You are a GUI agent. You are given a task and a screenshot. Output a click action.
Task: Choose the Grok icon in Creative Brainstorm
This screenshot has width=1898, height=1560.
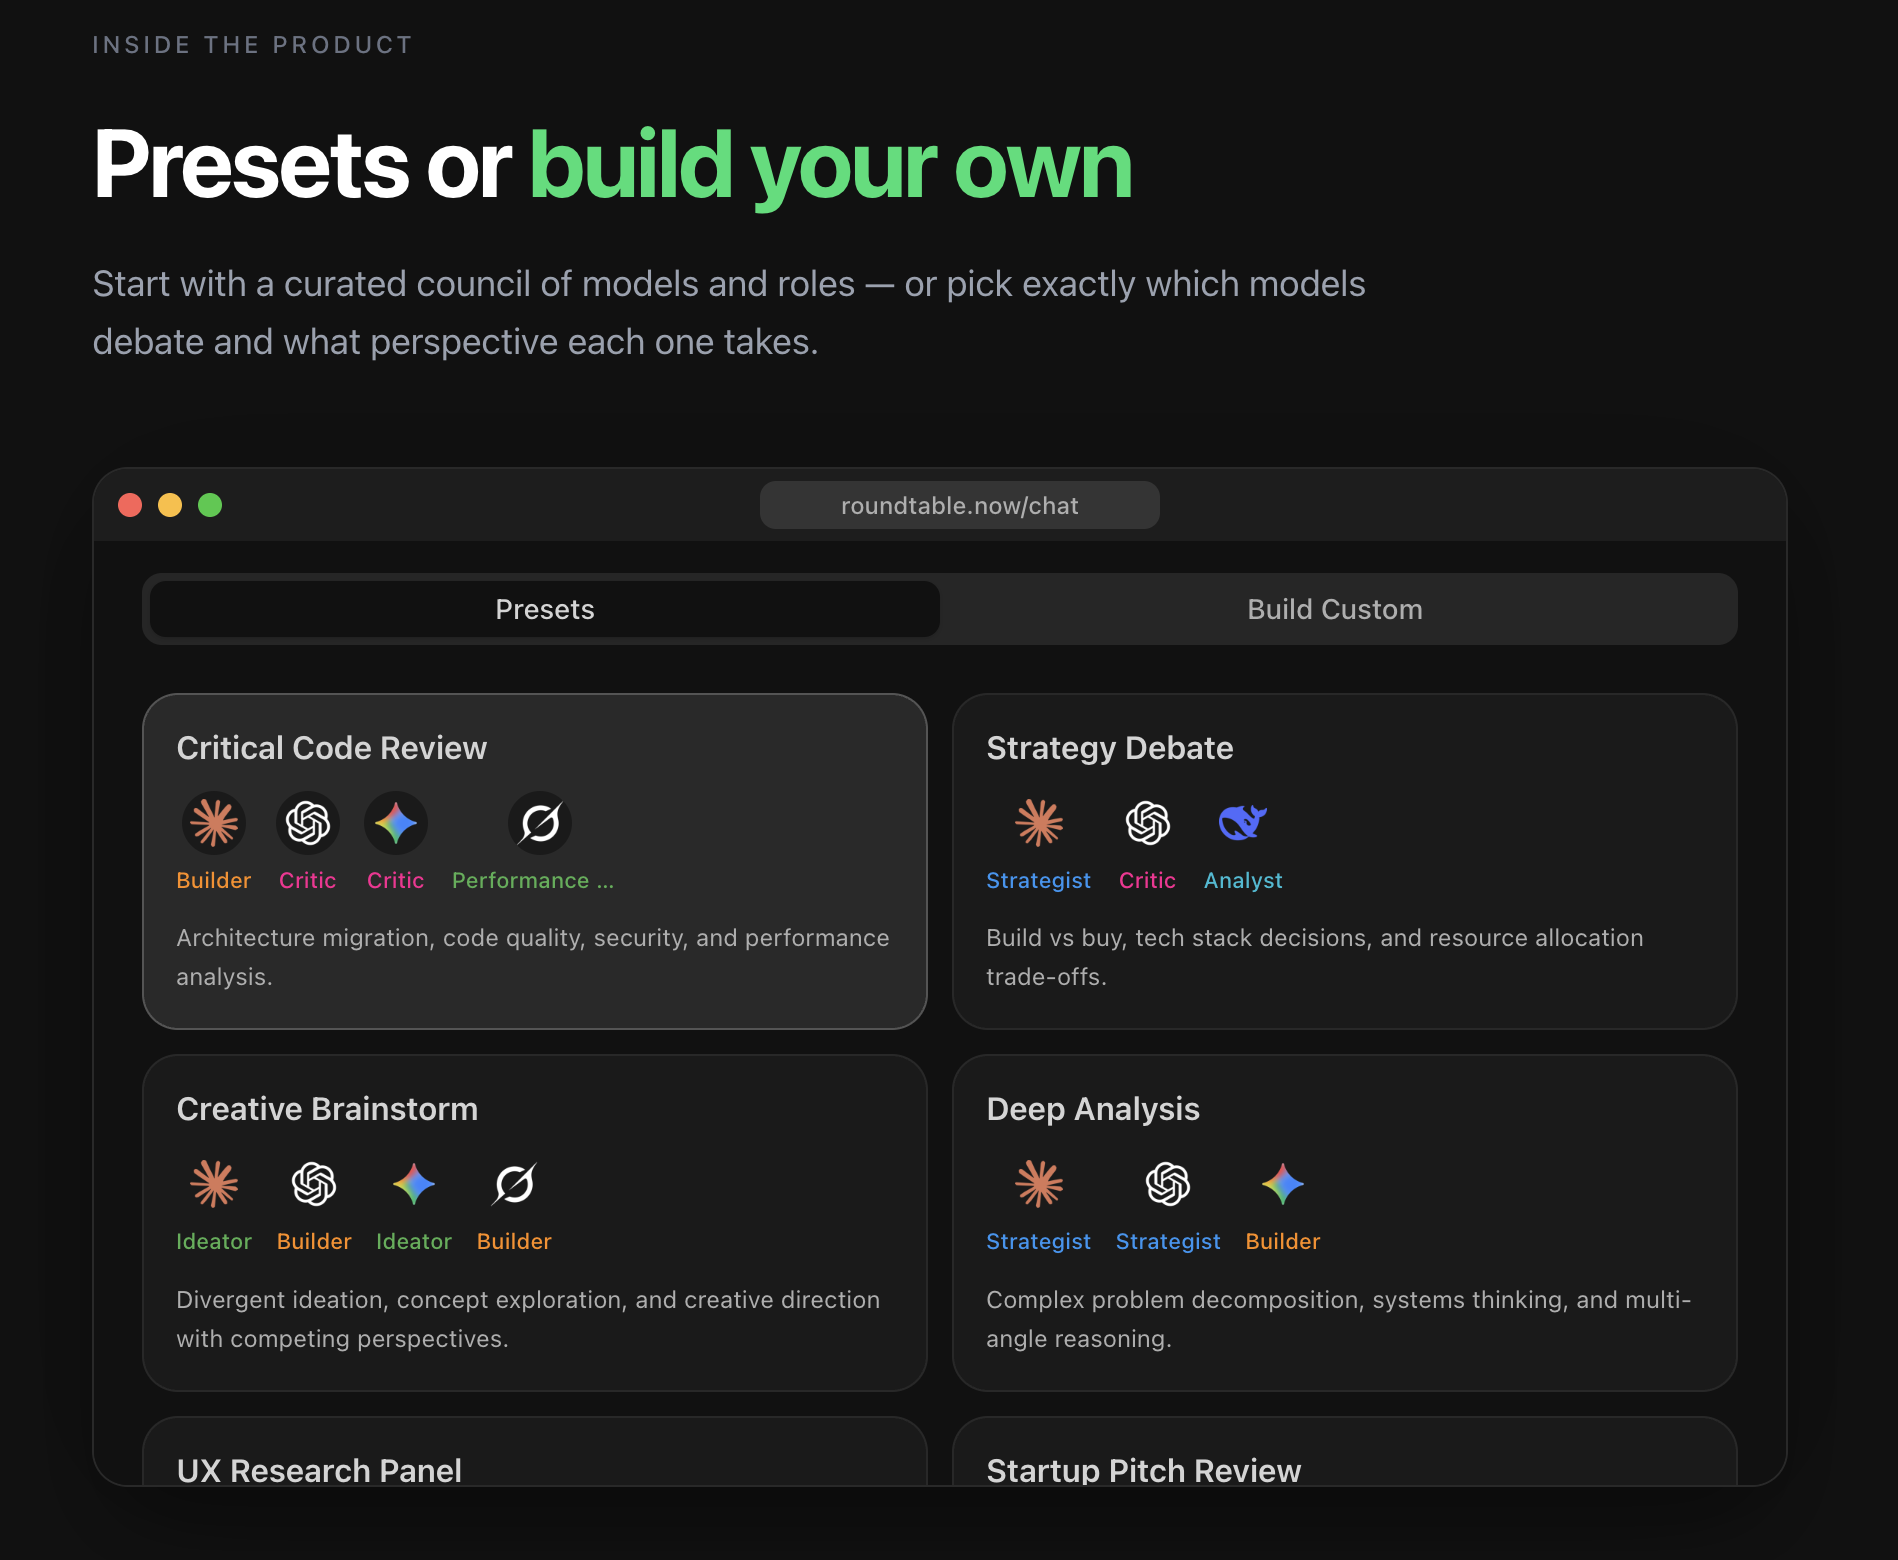click(515, 1185)
